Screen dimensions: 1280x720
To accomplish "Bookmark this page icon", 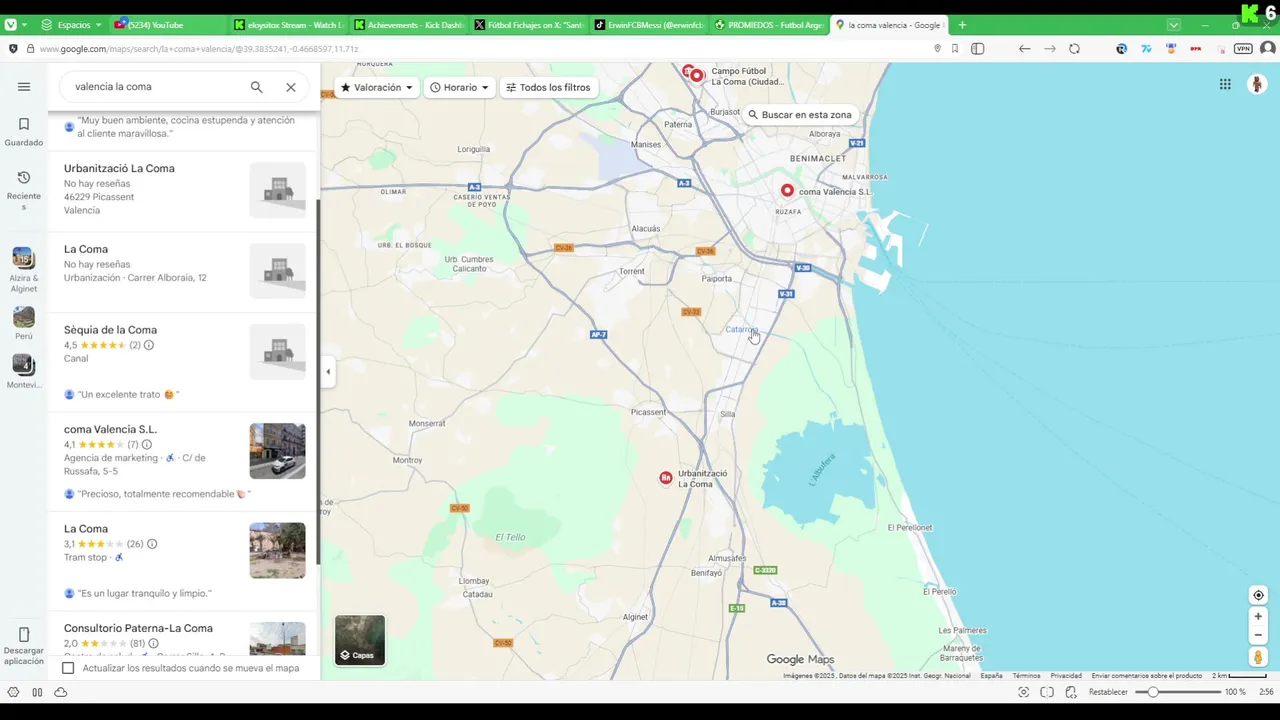I will pos(955,49).
